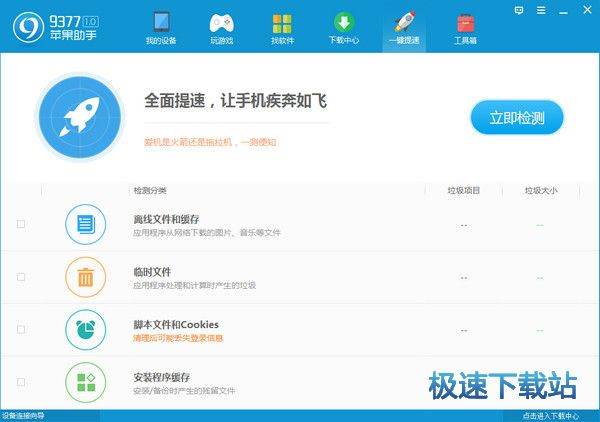This screenshot has height=422, width=600.
Task: Click the installer cache green icon
Action: coord(86,382)
